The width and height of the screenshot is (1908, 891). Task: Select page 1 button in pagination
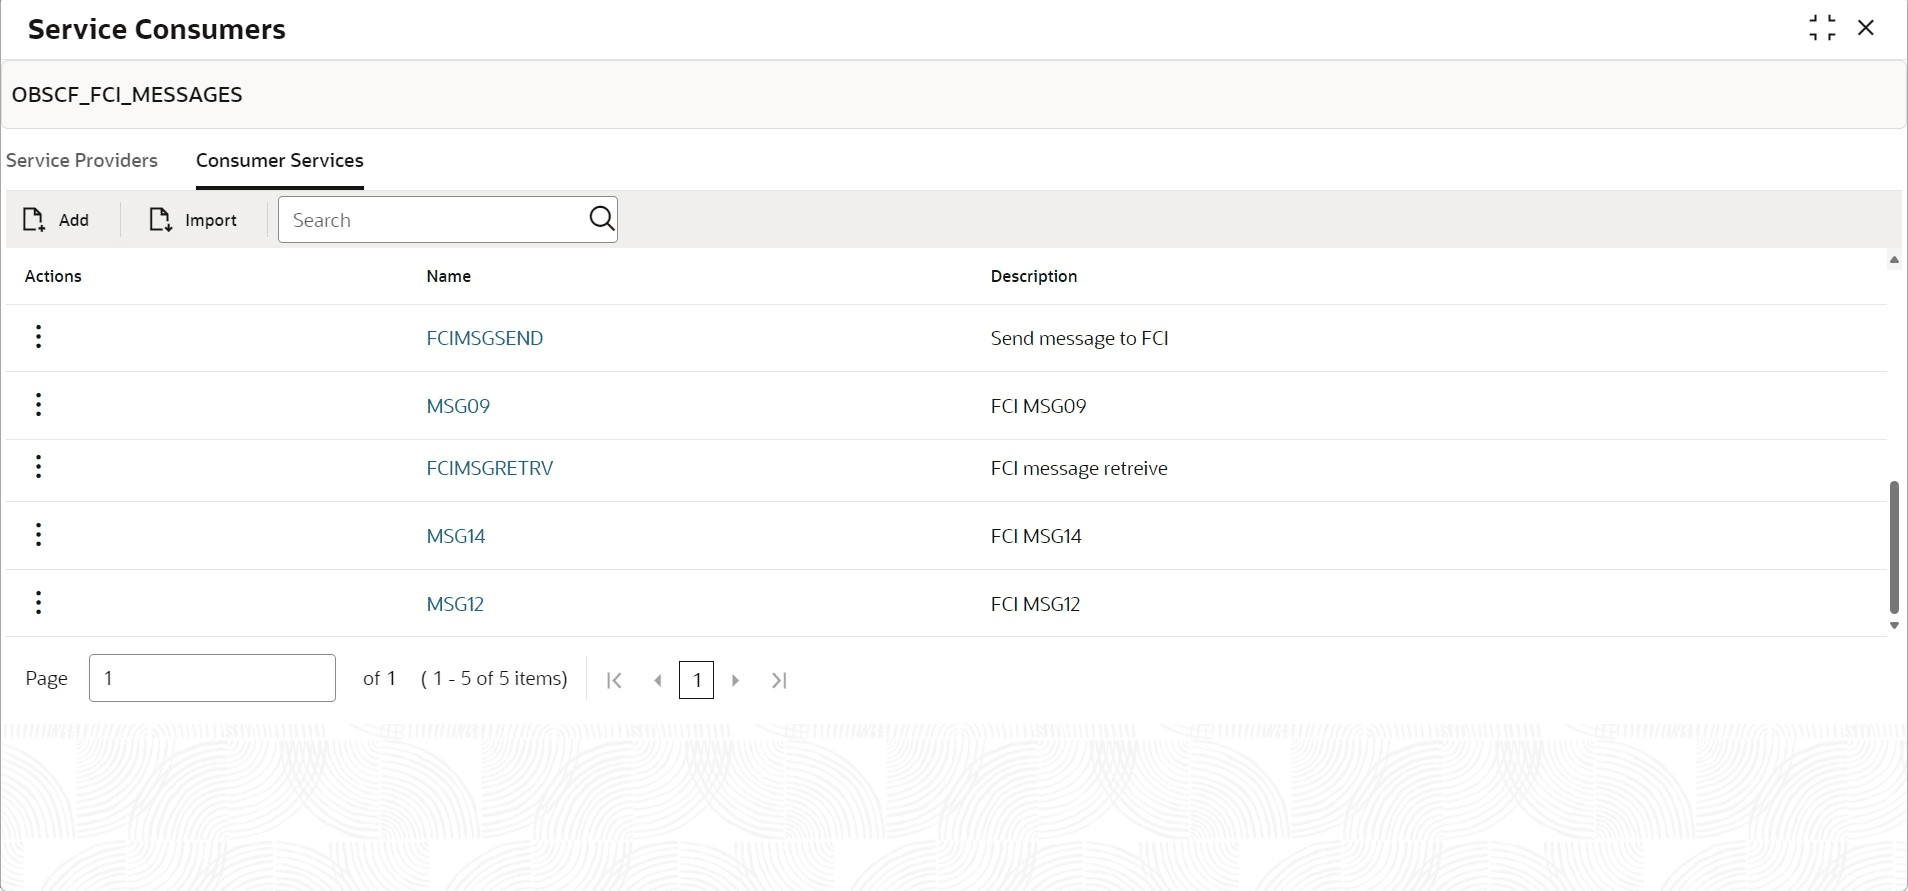696,680
